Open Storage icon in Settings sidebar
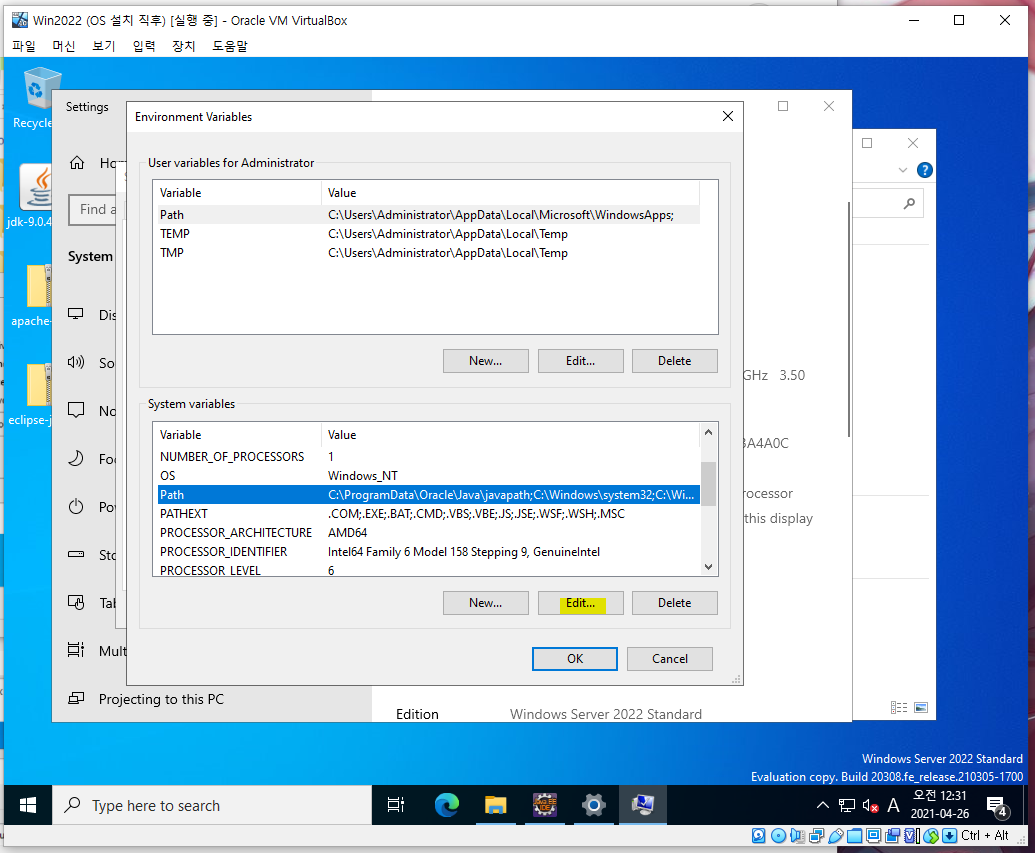 [76, 555]
